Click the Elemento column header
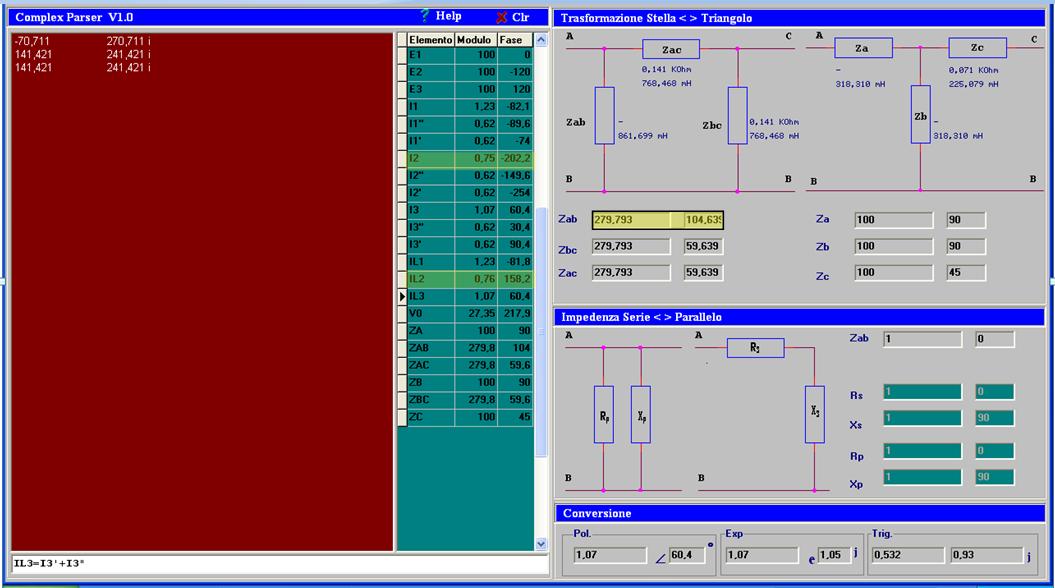 (430, 40)
